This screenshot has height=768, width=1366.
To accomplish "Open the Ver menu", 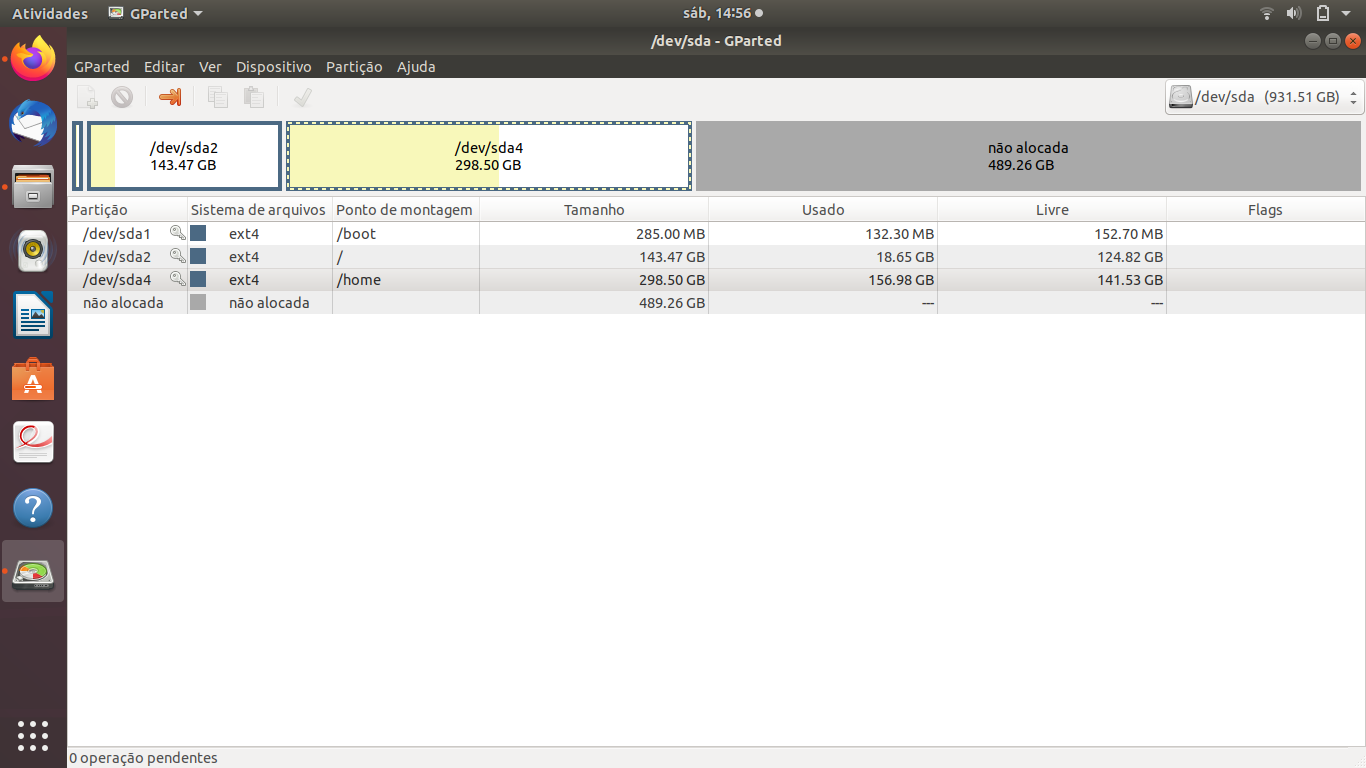I will (x=210, y=67).
